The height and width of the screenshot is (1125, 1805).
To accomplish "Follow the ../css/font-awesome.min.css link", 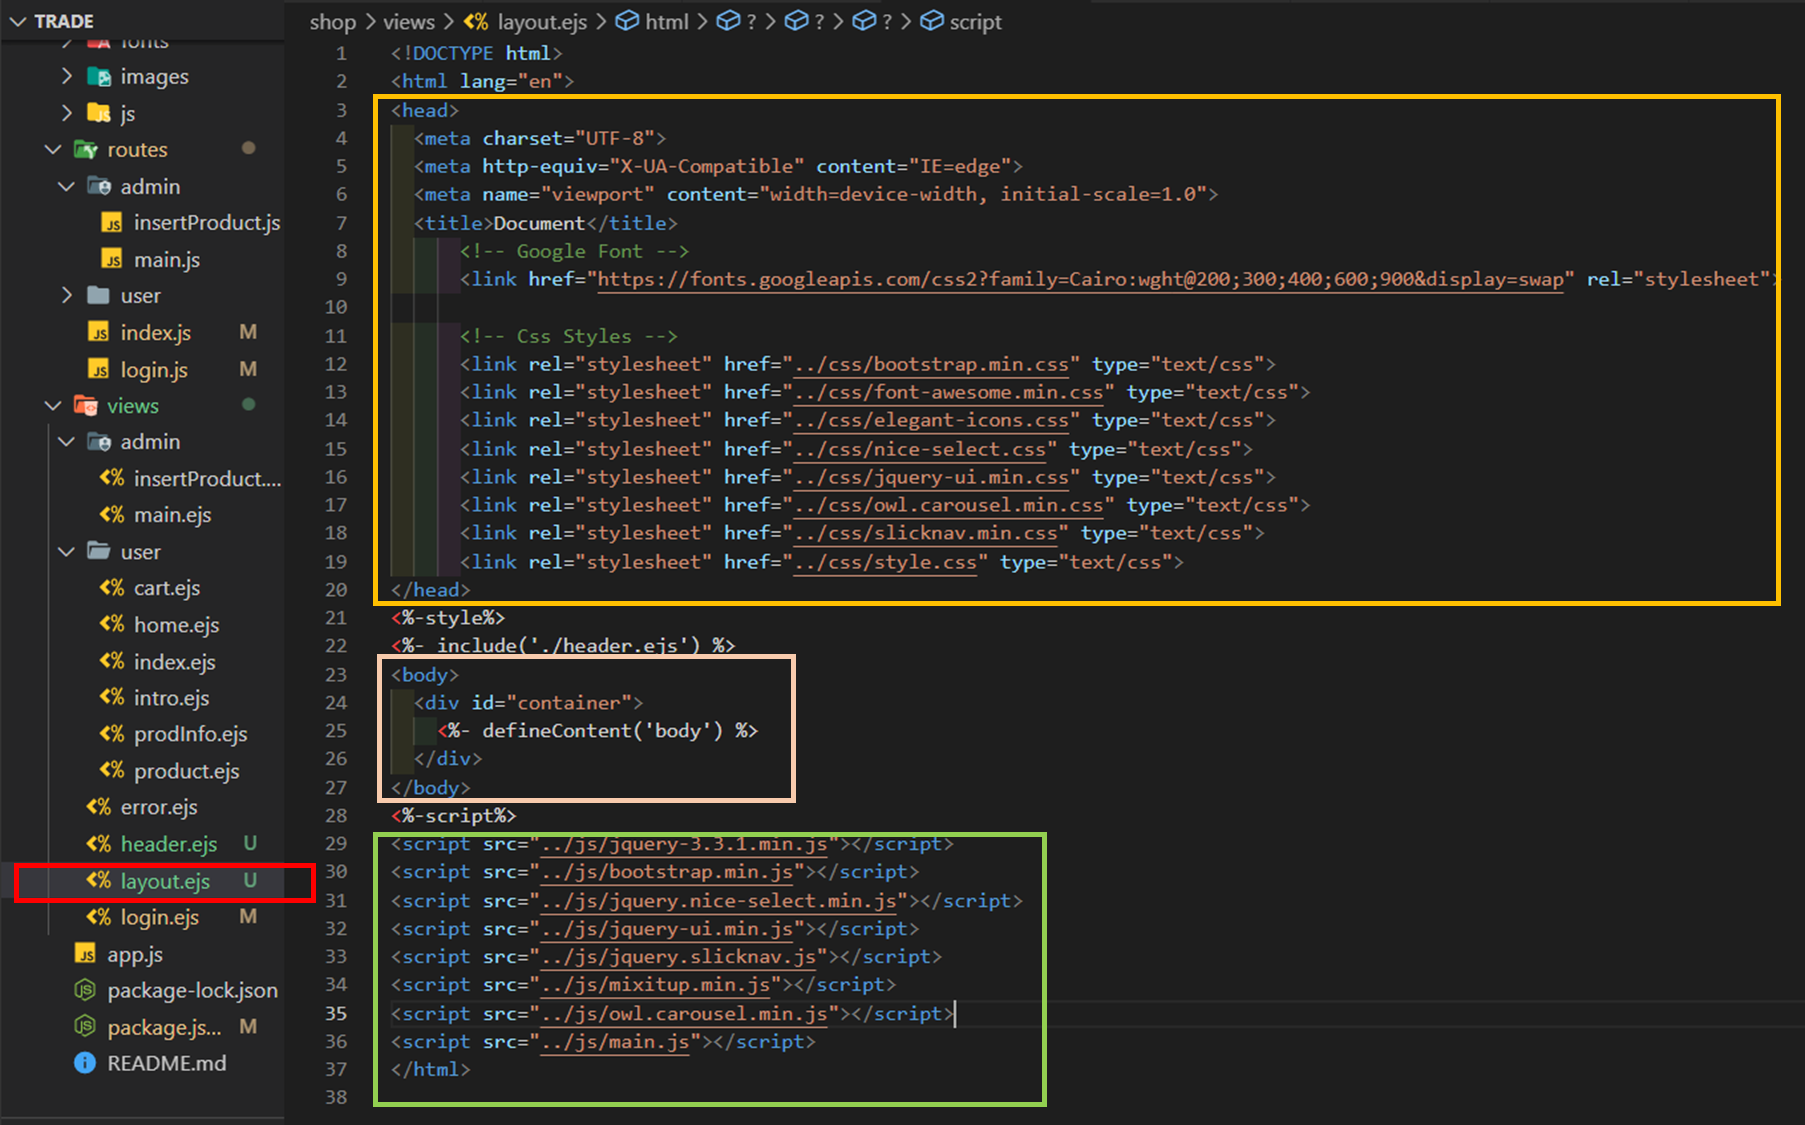I will tap(948, 392).
